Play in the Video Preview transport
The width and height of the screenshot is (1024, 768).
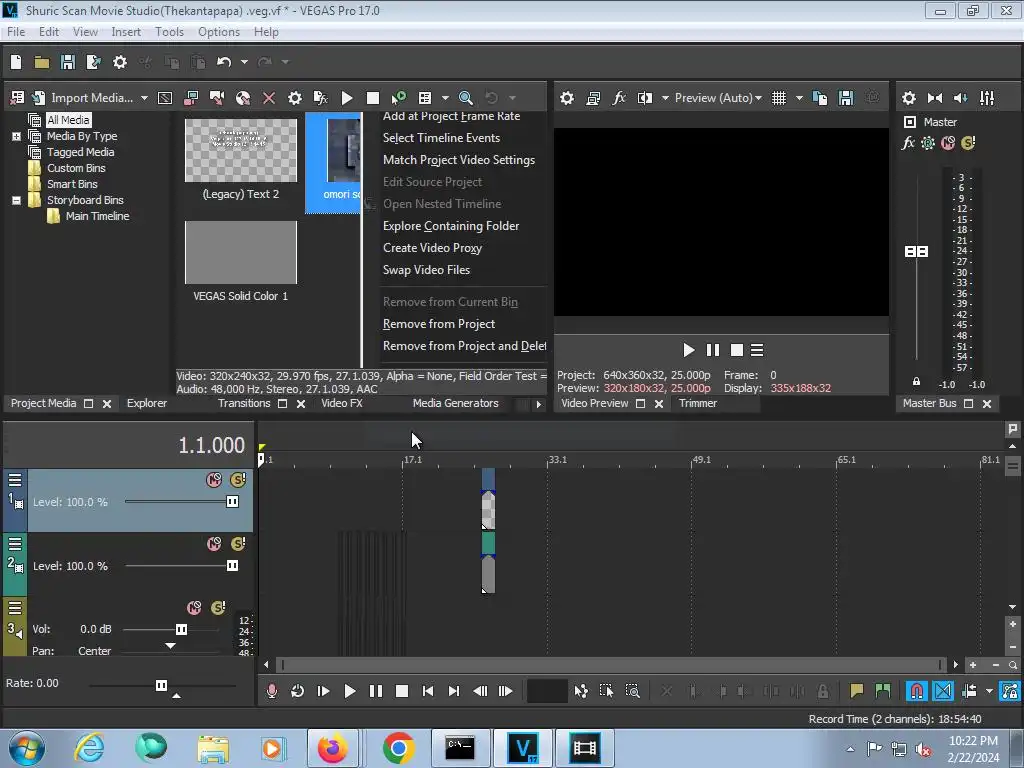pos(688,351)
